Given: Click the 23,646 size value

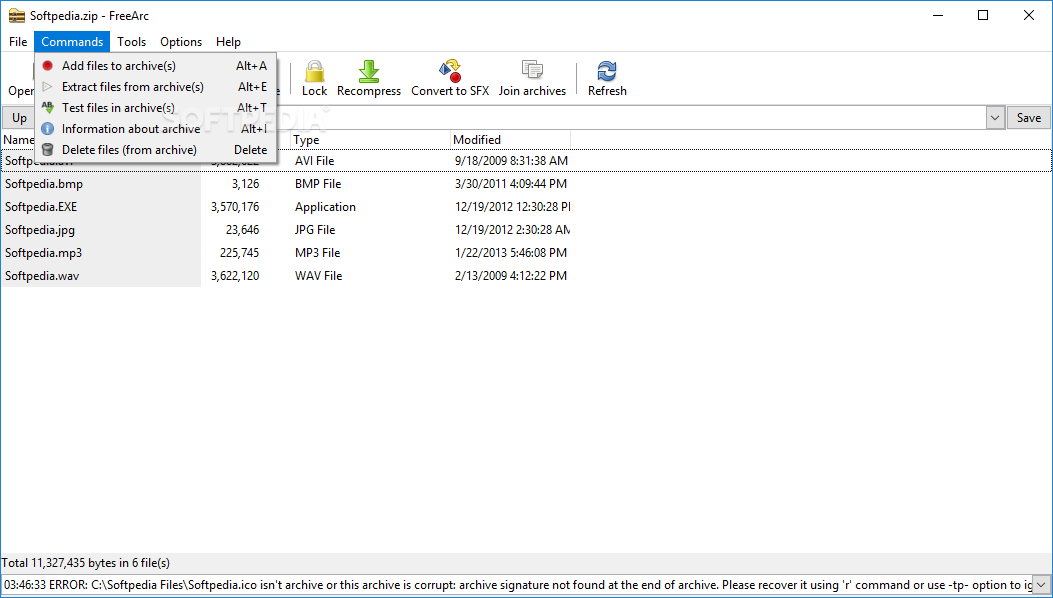Looking at the screenshot, I should tap(242, 229).
